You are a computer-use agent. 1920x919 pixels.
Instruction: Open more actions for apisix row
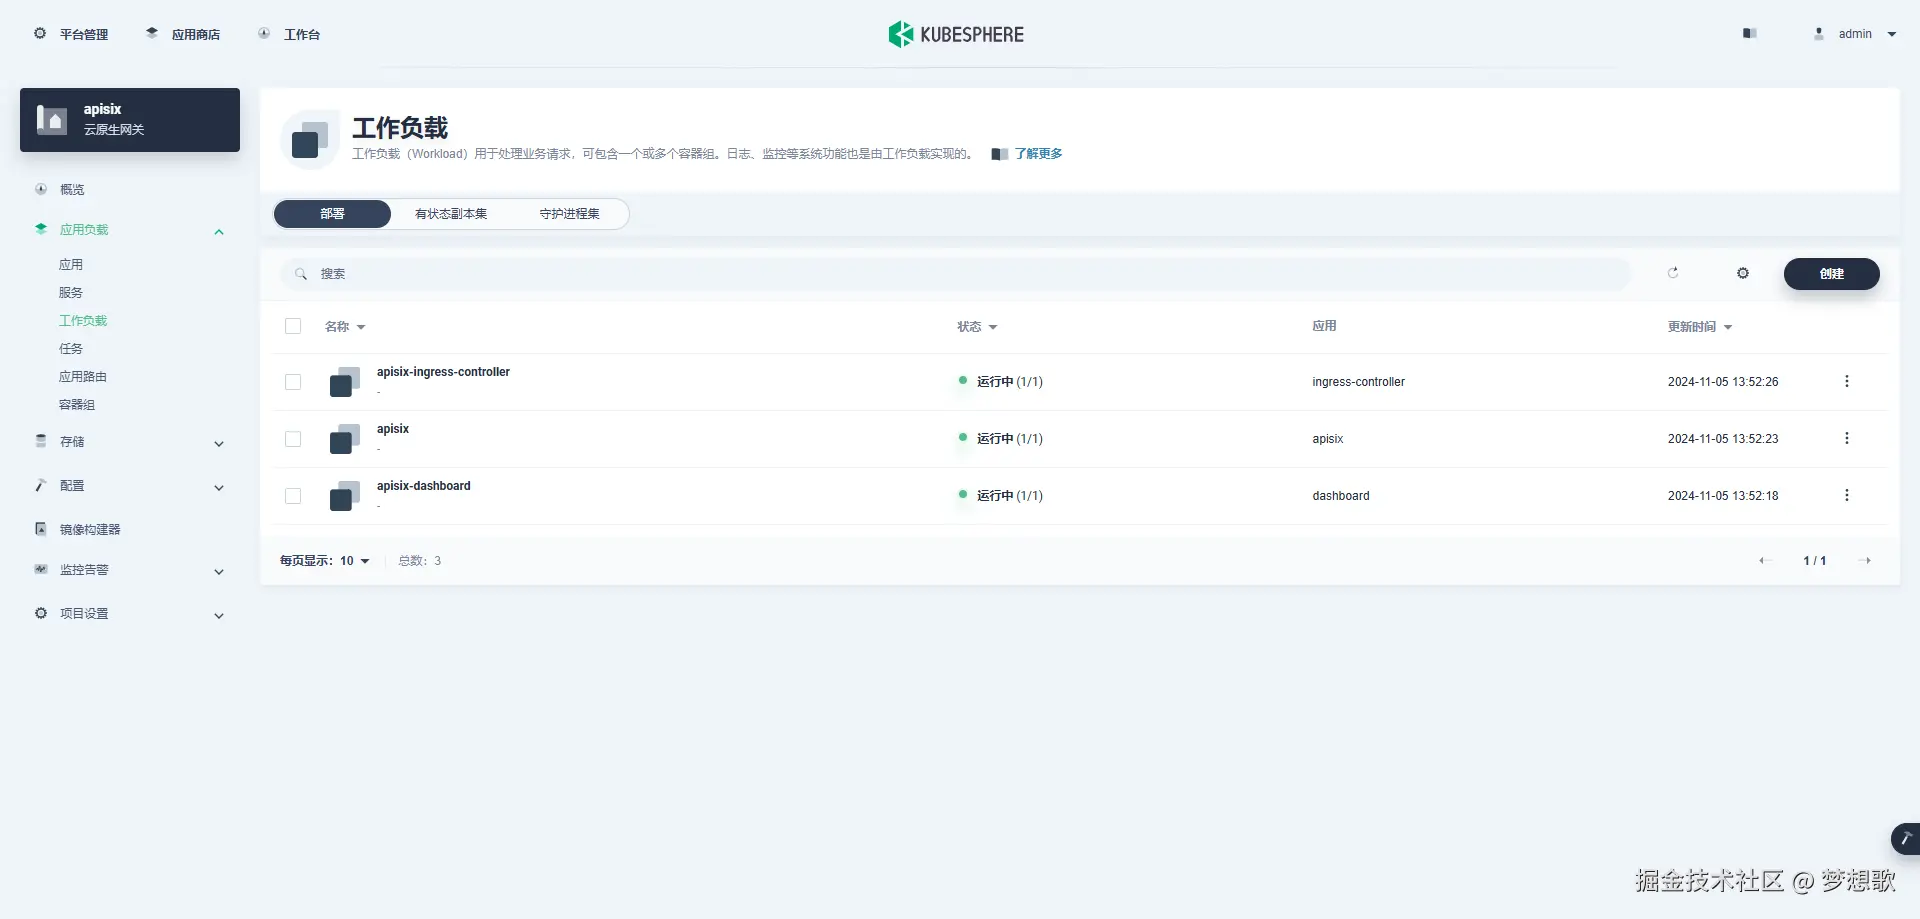click(1847, 438)
